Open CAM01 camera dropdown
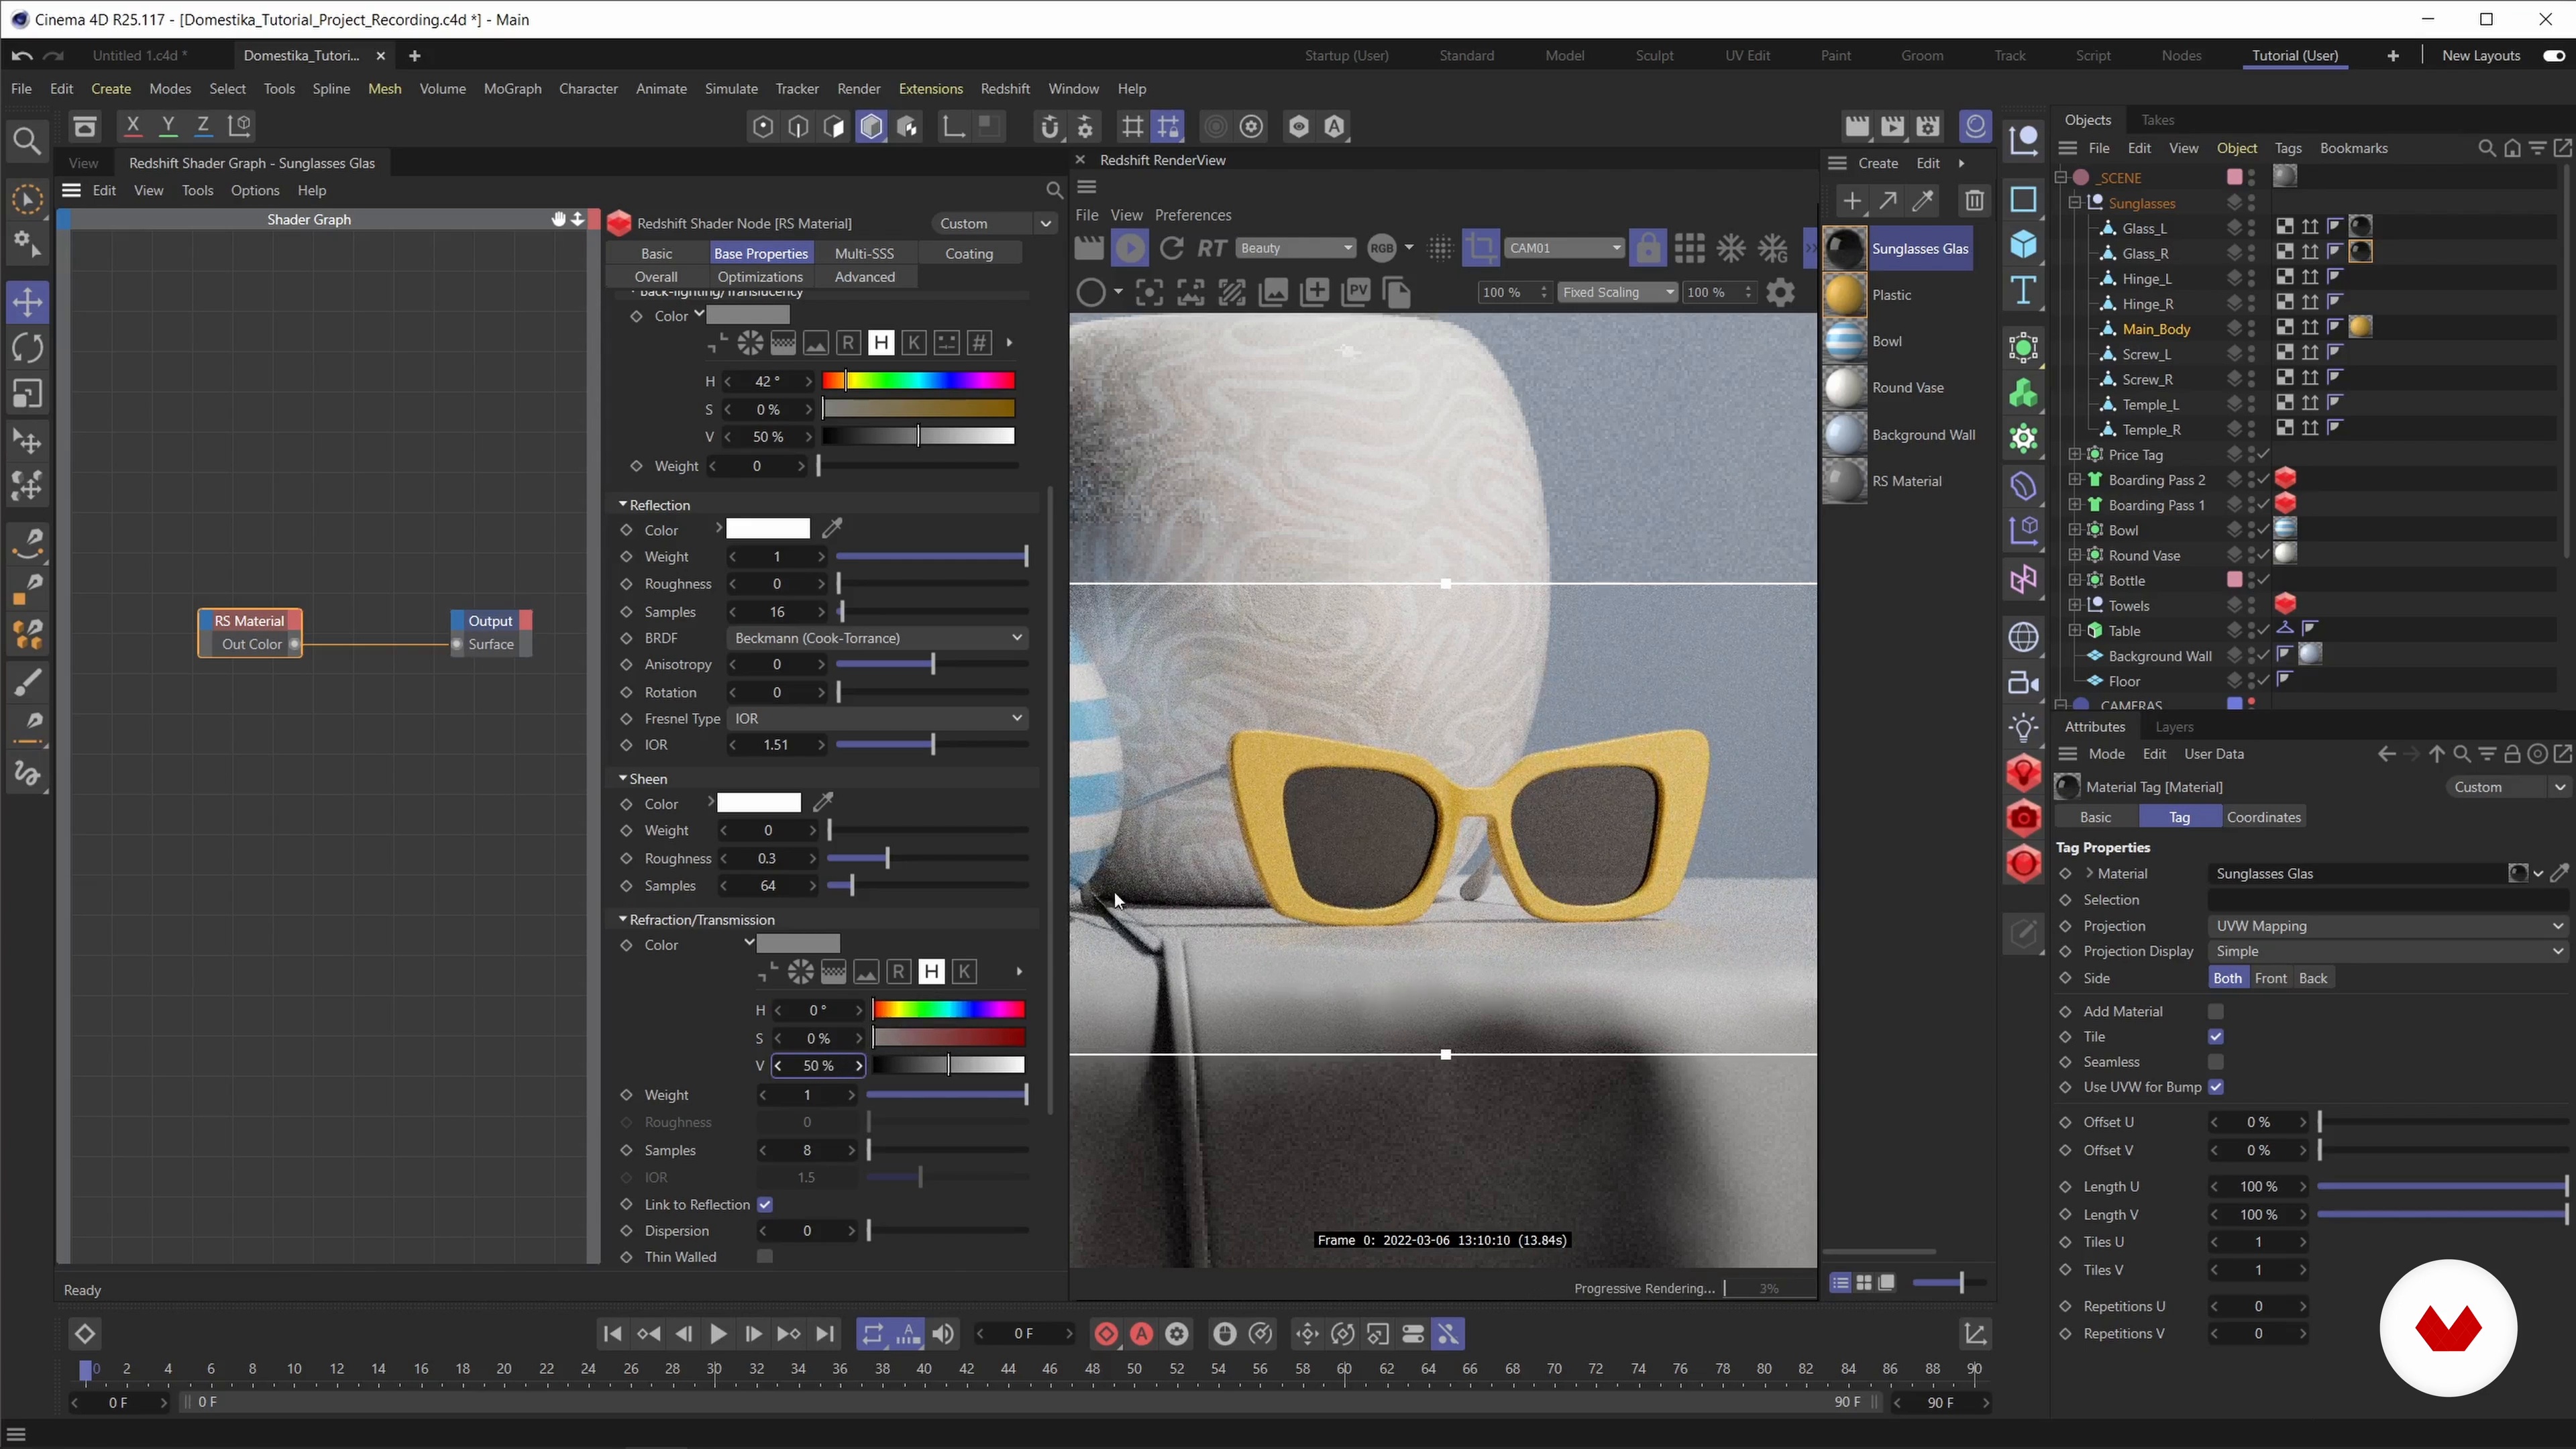The image size is (2576, 1449). tap(1564, 248)
